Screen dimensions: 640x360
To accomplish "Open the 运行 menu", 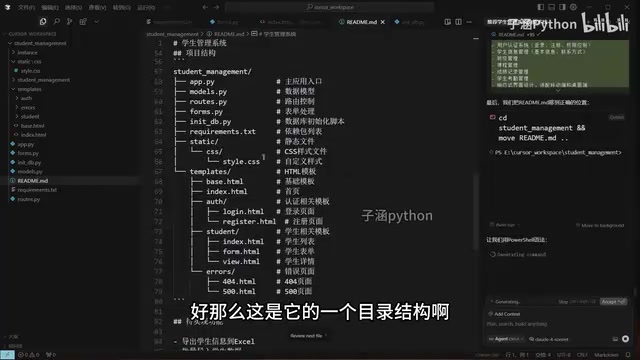I will click(146, 7).
